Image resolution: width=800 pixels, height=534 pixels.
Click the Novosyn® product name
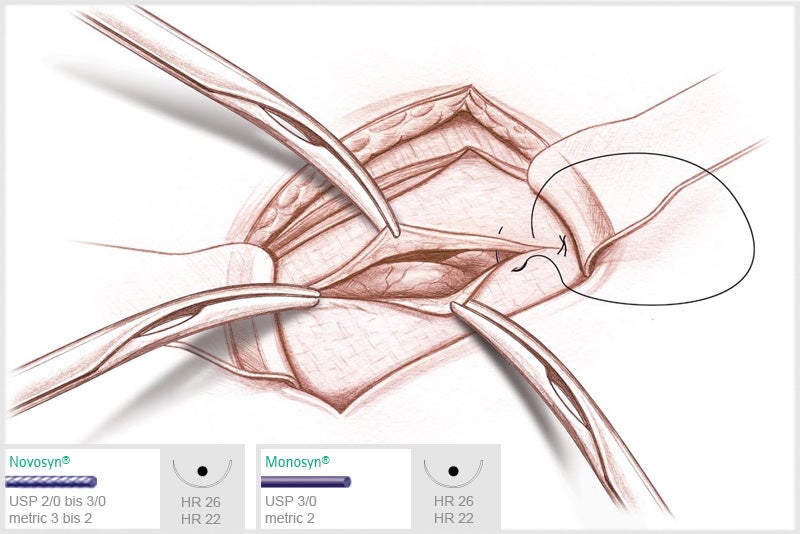(39, 462)
